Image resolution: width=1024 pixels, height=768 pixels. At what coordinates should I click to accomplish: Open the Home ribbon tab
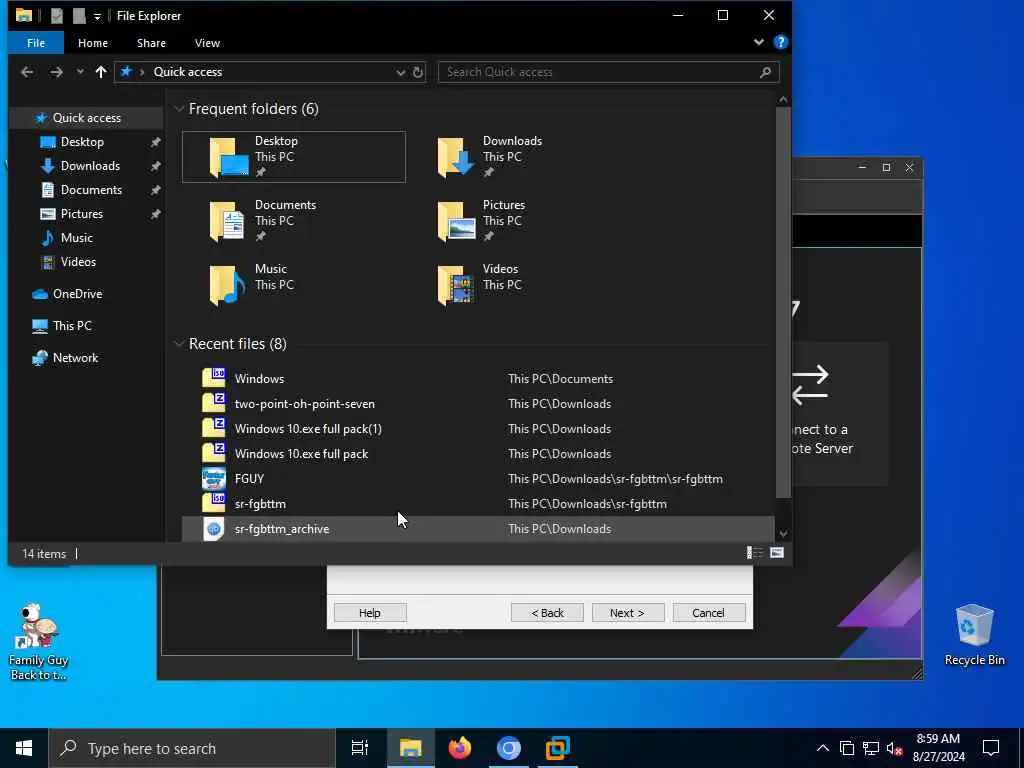coord(93,43)
